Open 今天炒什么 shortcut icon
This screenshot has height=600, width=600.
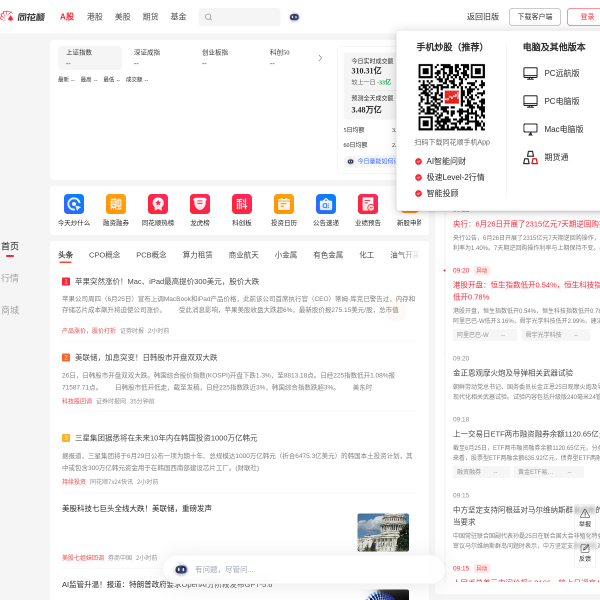(74, 204)
